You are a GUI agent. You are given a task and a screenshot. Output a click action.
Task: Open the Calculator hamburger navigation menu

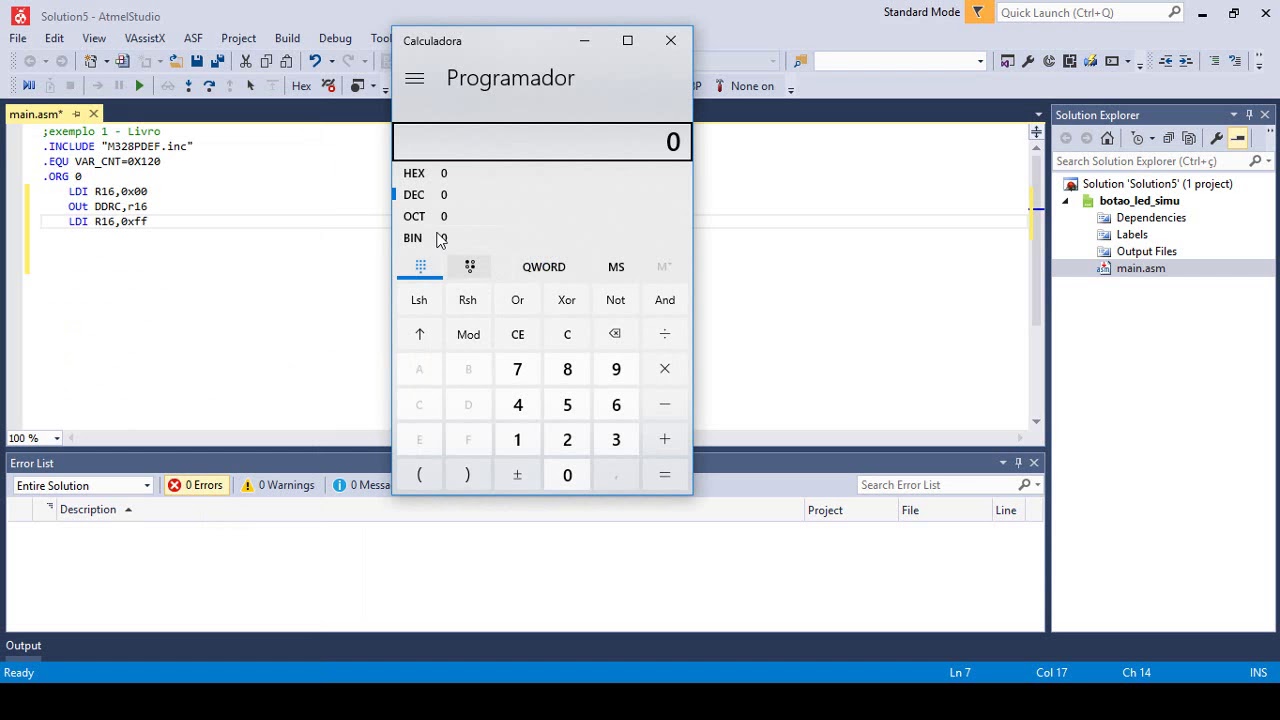coord(415,78)
